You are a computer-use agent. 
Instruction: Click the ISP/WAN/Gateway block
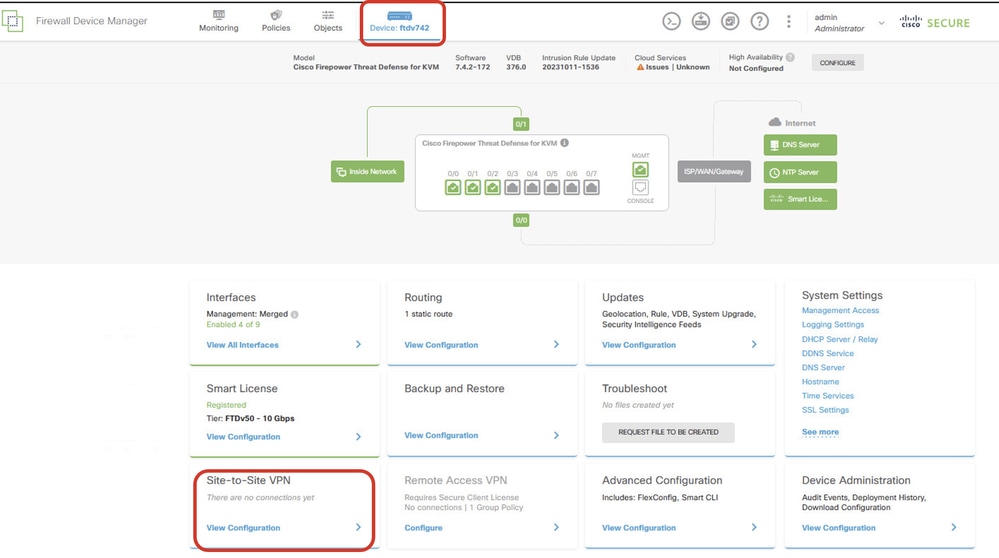coord(714,171)
